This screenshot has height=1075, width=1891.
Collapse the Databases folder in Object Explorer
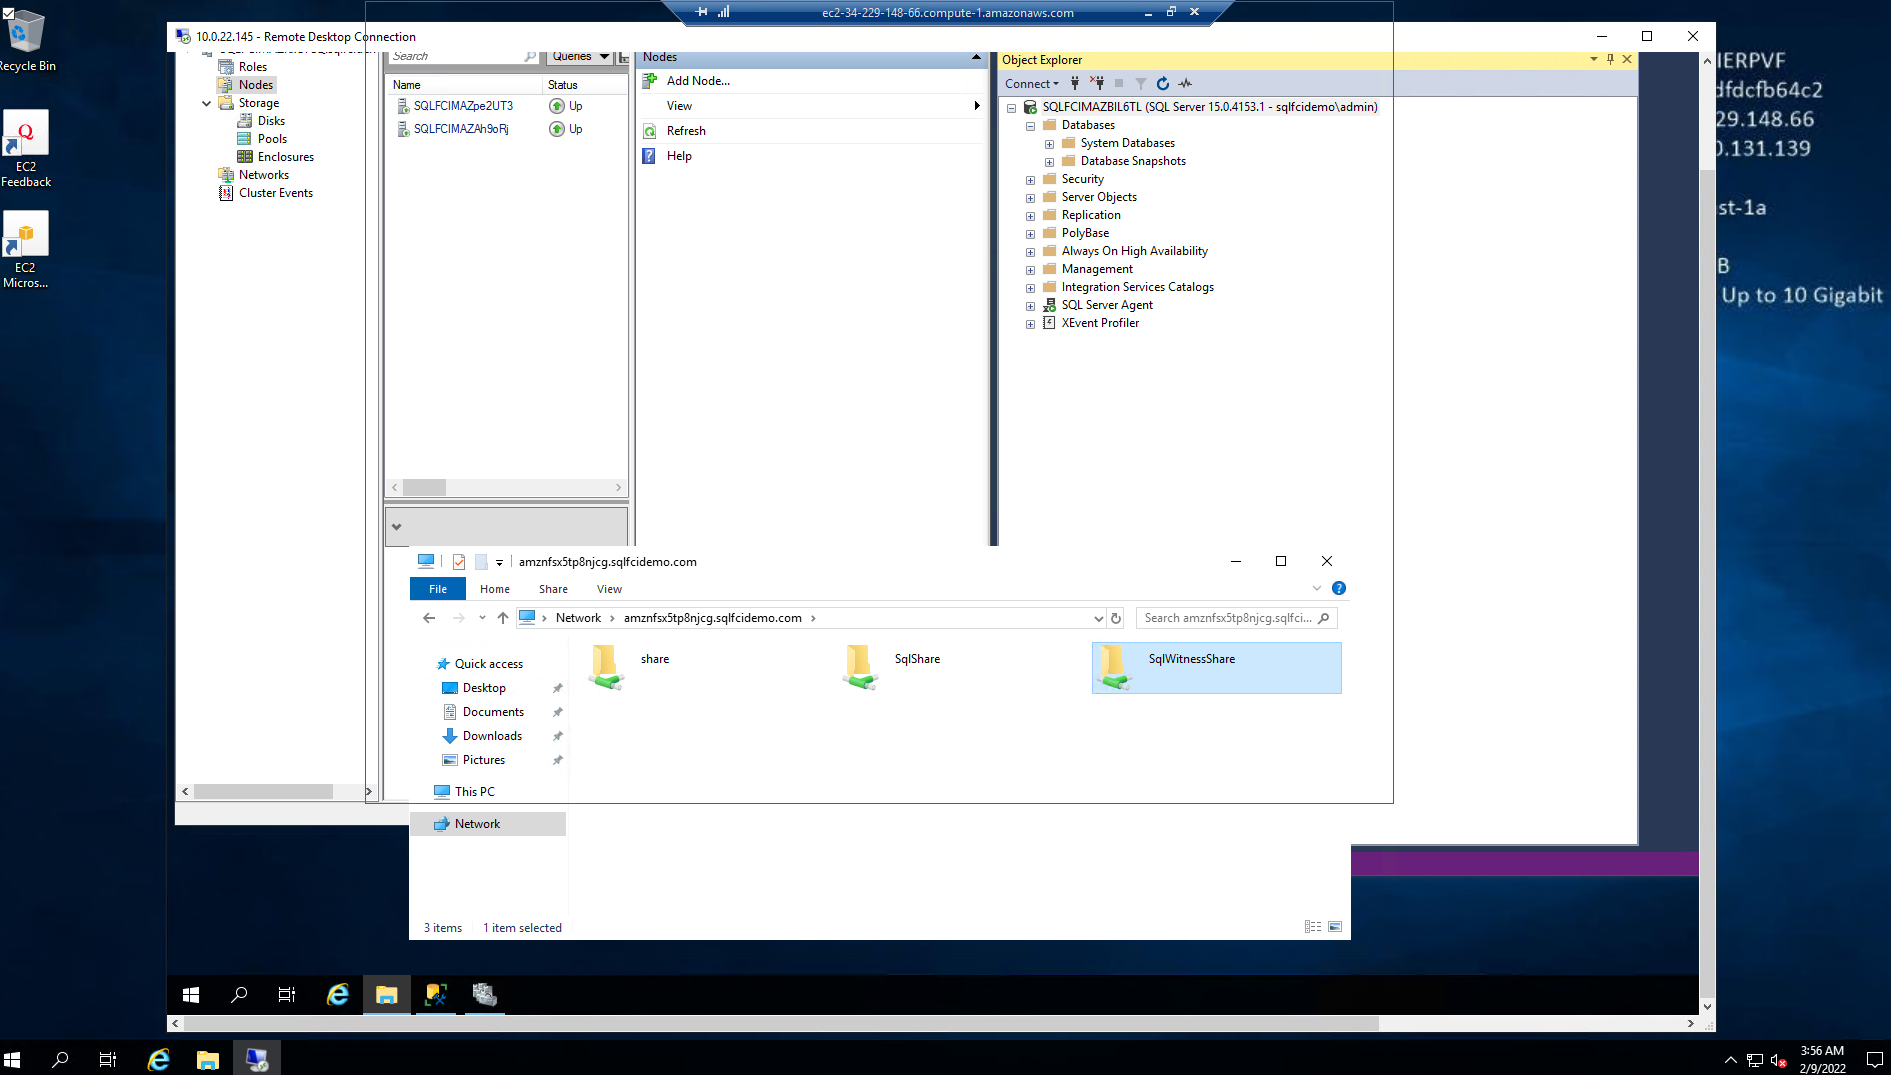pyautogui.click(x=1030, y=126)
